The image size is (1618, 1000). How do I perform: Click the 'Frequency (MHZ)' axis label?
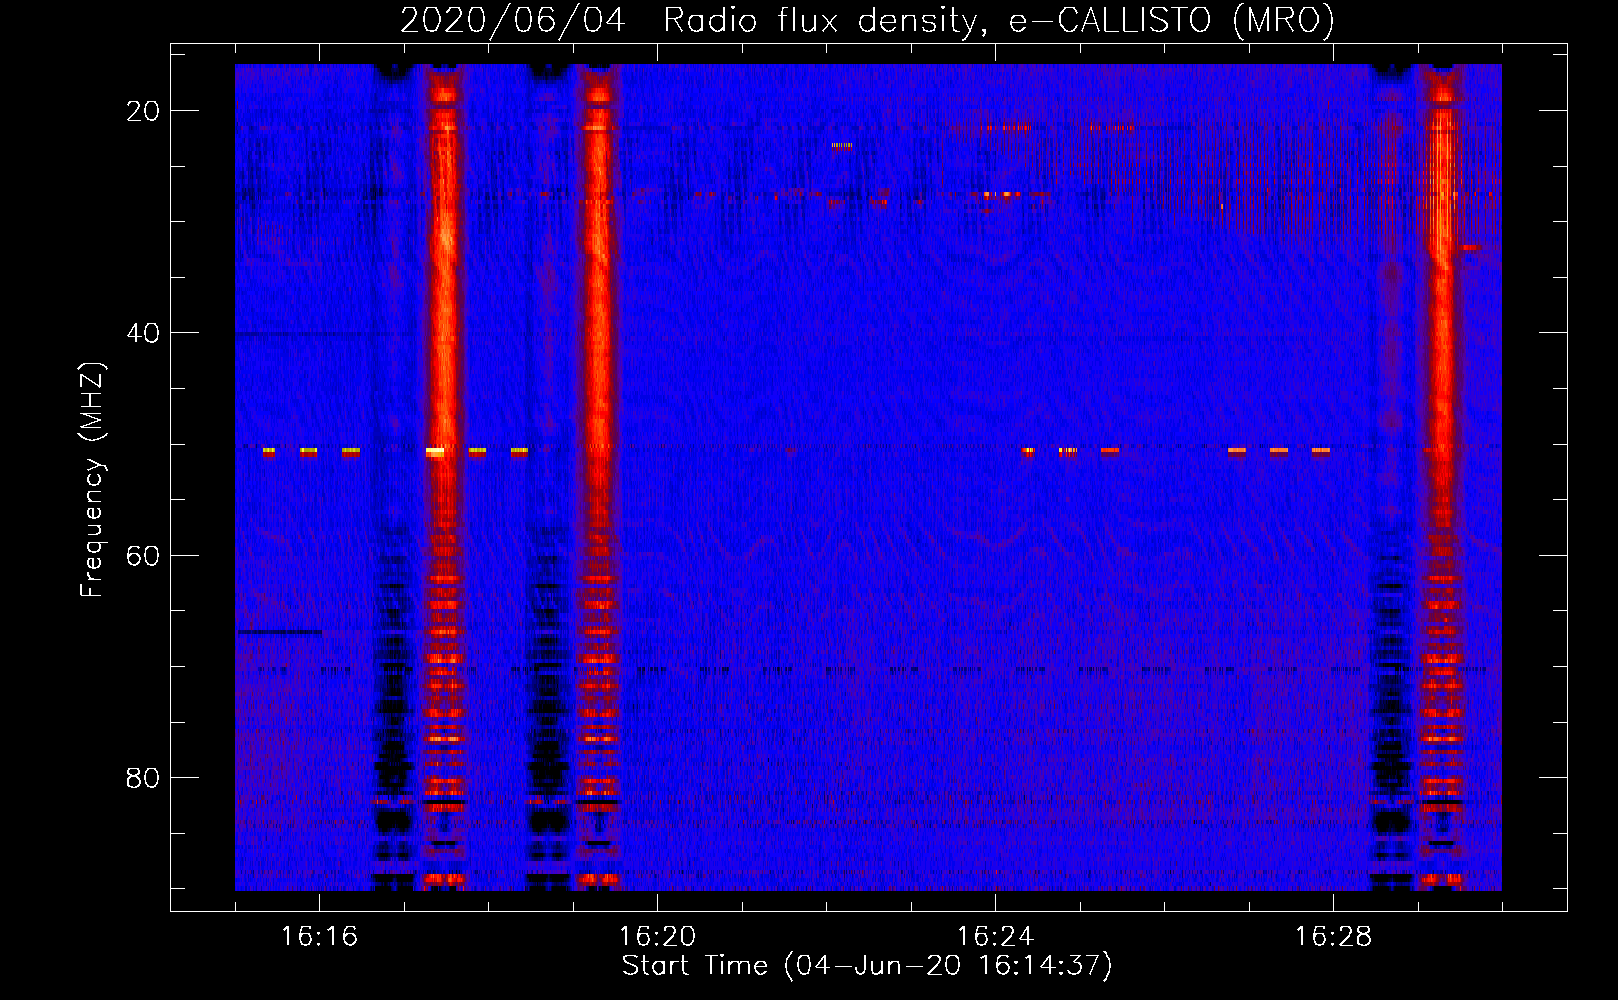[92, 480]
